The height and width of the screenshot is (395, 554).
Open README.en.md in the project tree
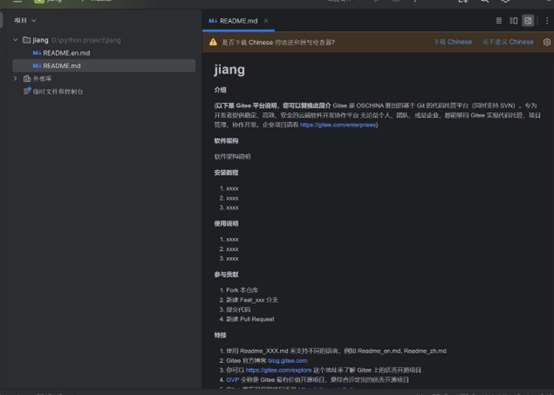(x=66, y=53)
